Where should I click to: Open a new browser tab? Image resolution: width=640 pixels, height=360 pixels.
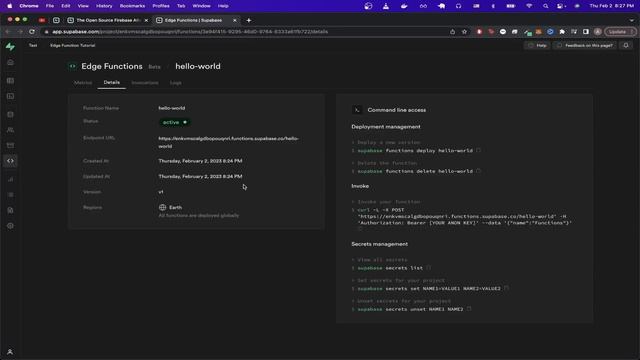pyautogui.click(x=249, y=20)
